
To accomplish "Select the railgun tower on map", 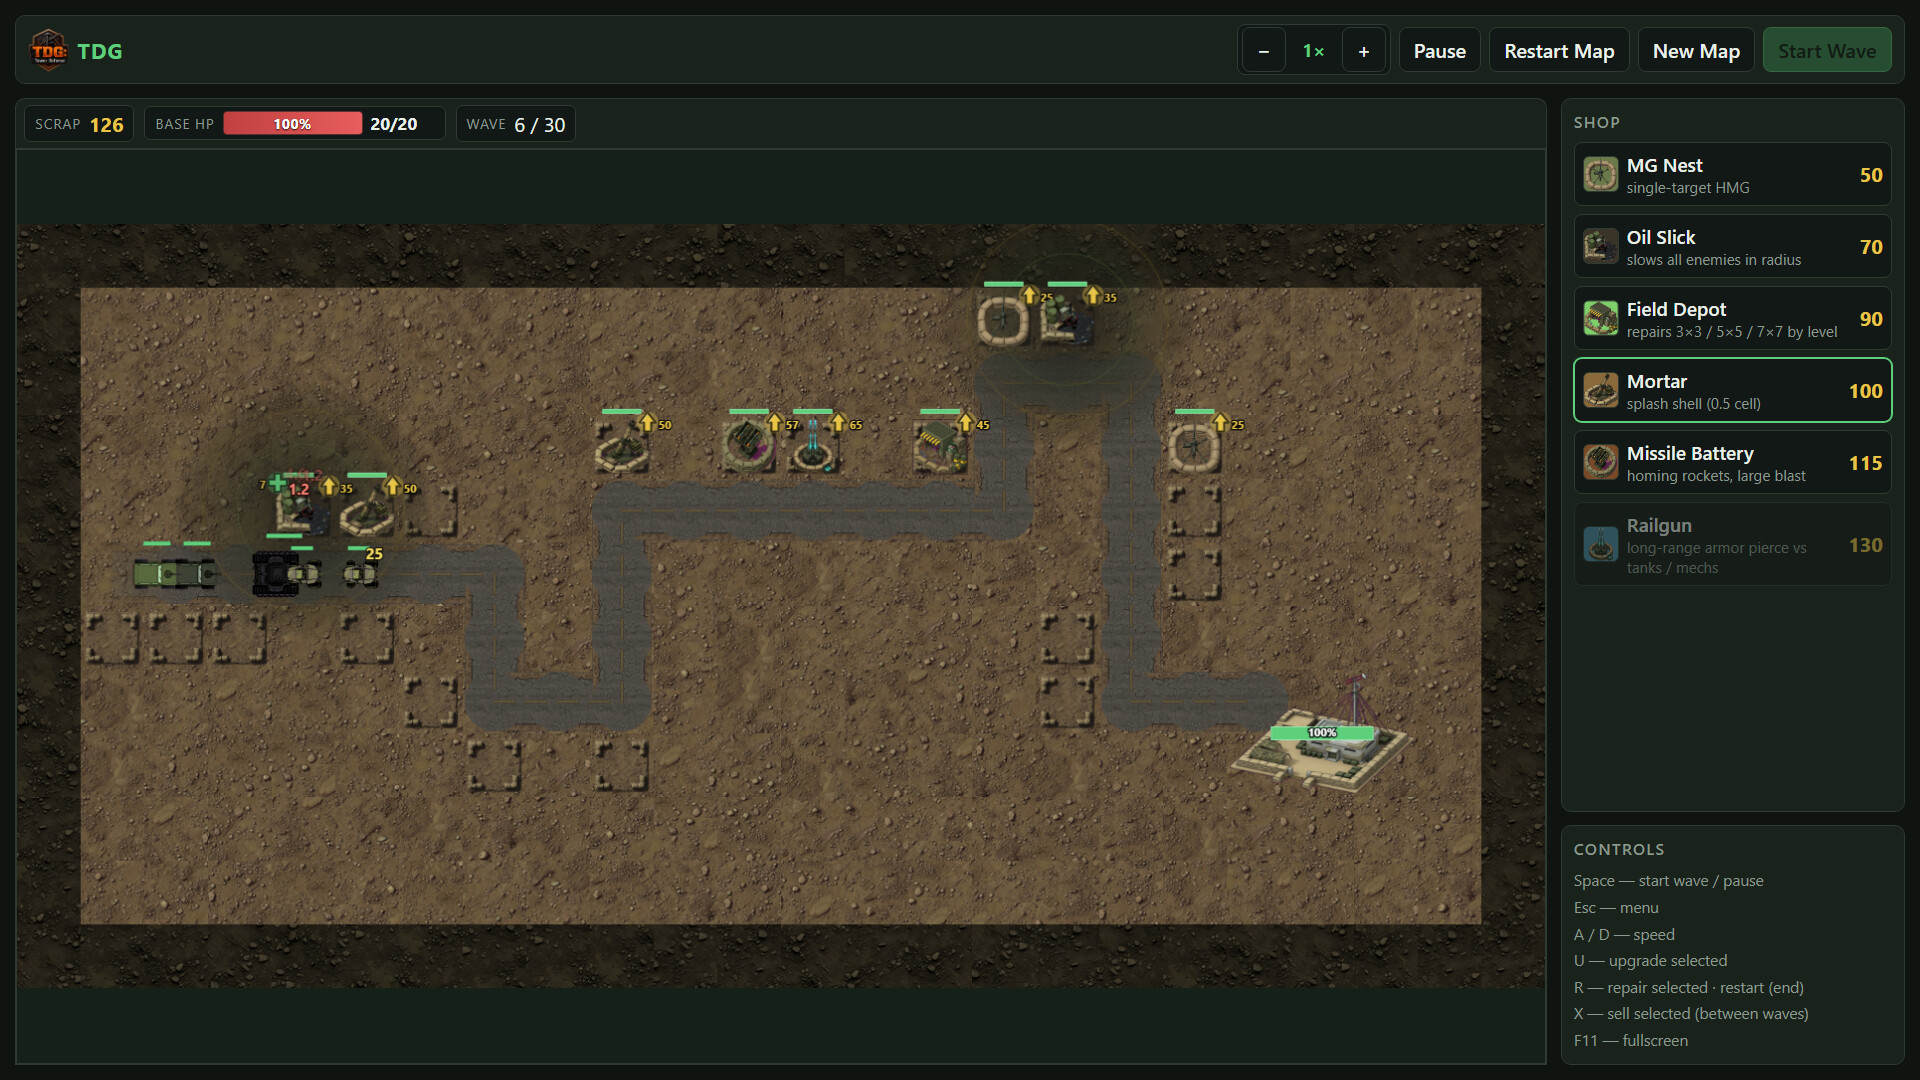I will tap(812, 447).
